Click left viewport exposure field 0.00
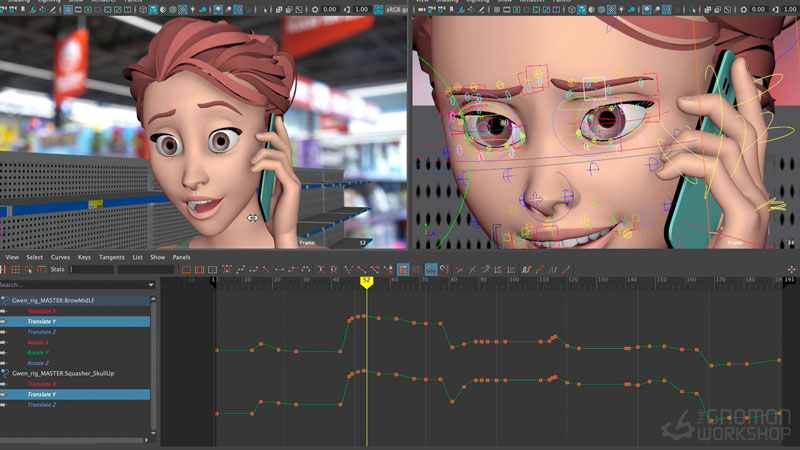Image resolution: width=800 pixels, height=450 pixels. [330, 9]
